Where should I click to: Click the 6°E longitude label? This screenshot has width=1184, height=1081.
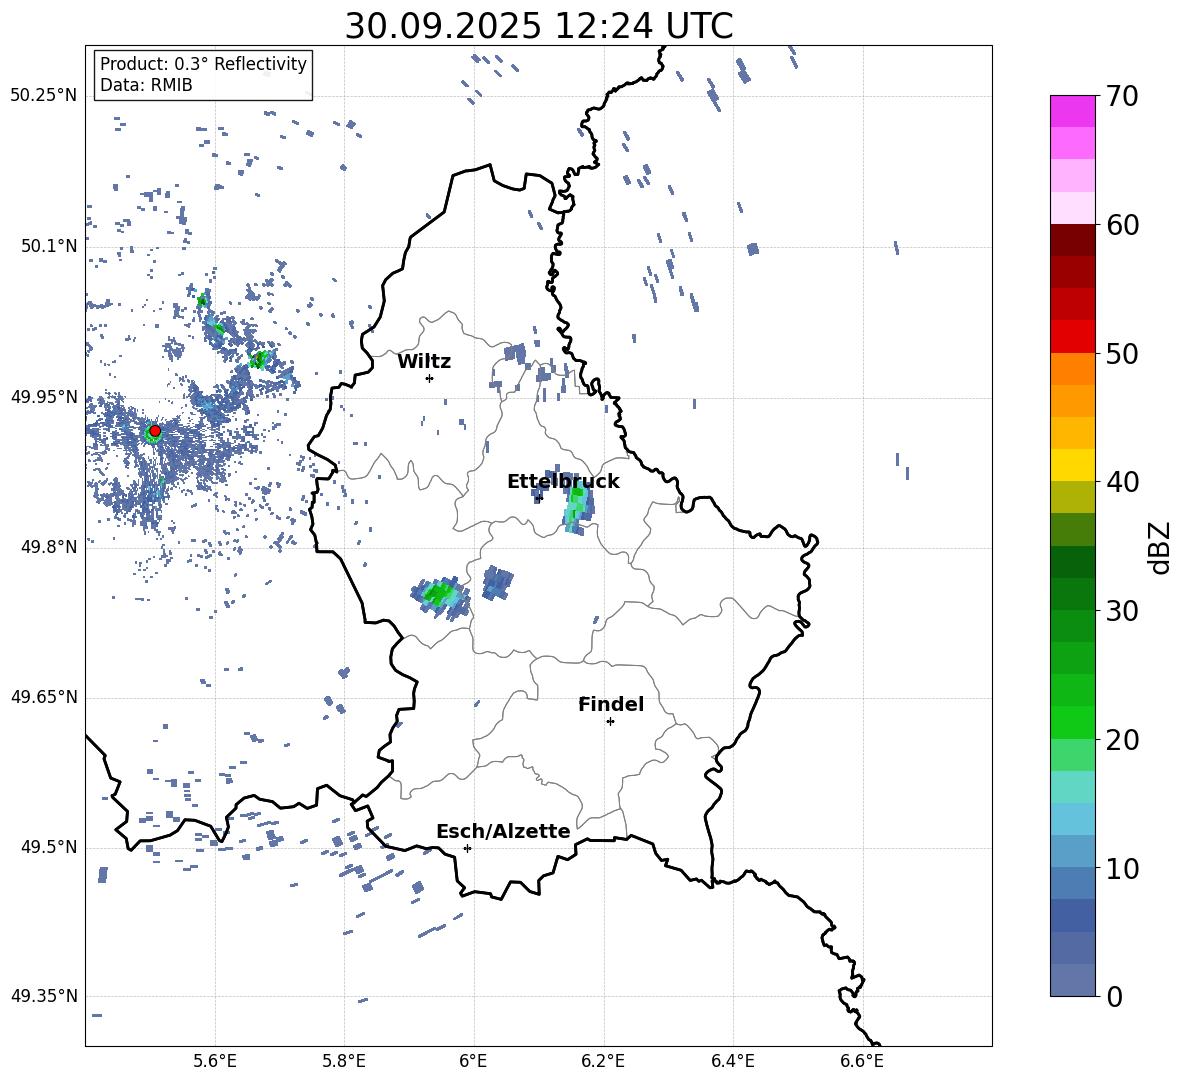[473, 1061]
